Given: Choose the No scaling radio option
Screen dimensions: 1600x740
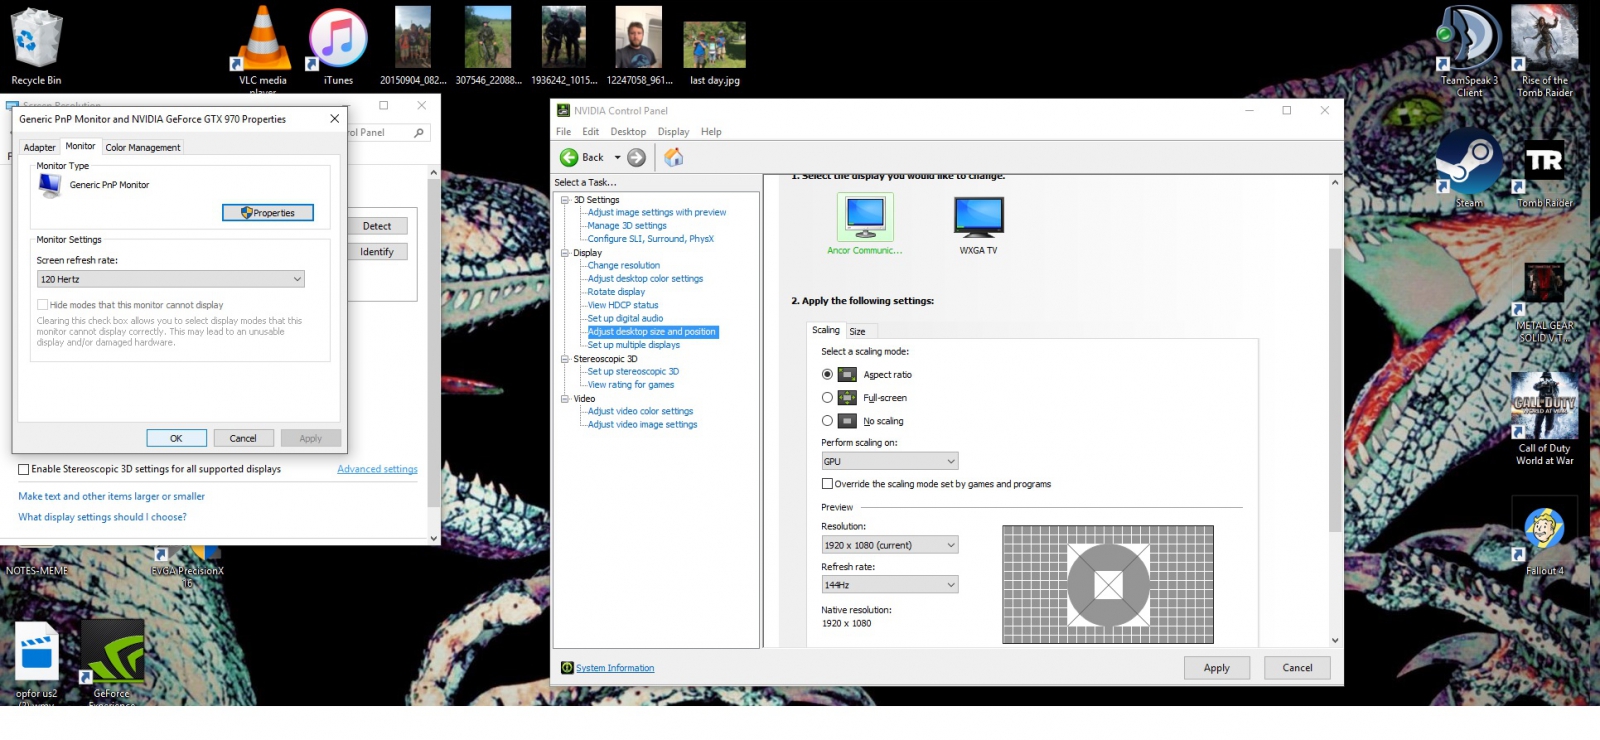Looking at the screenshot, I should 827,421.
